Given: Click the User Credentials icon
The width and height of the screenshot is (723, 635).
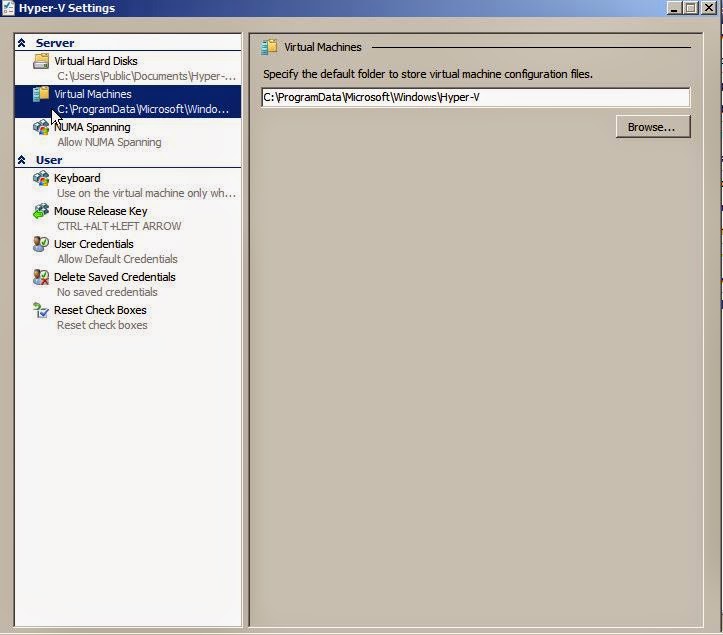Looking at the screenshot, I should 41,244.
